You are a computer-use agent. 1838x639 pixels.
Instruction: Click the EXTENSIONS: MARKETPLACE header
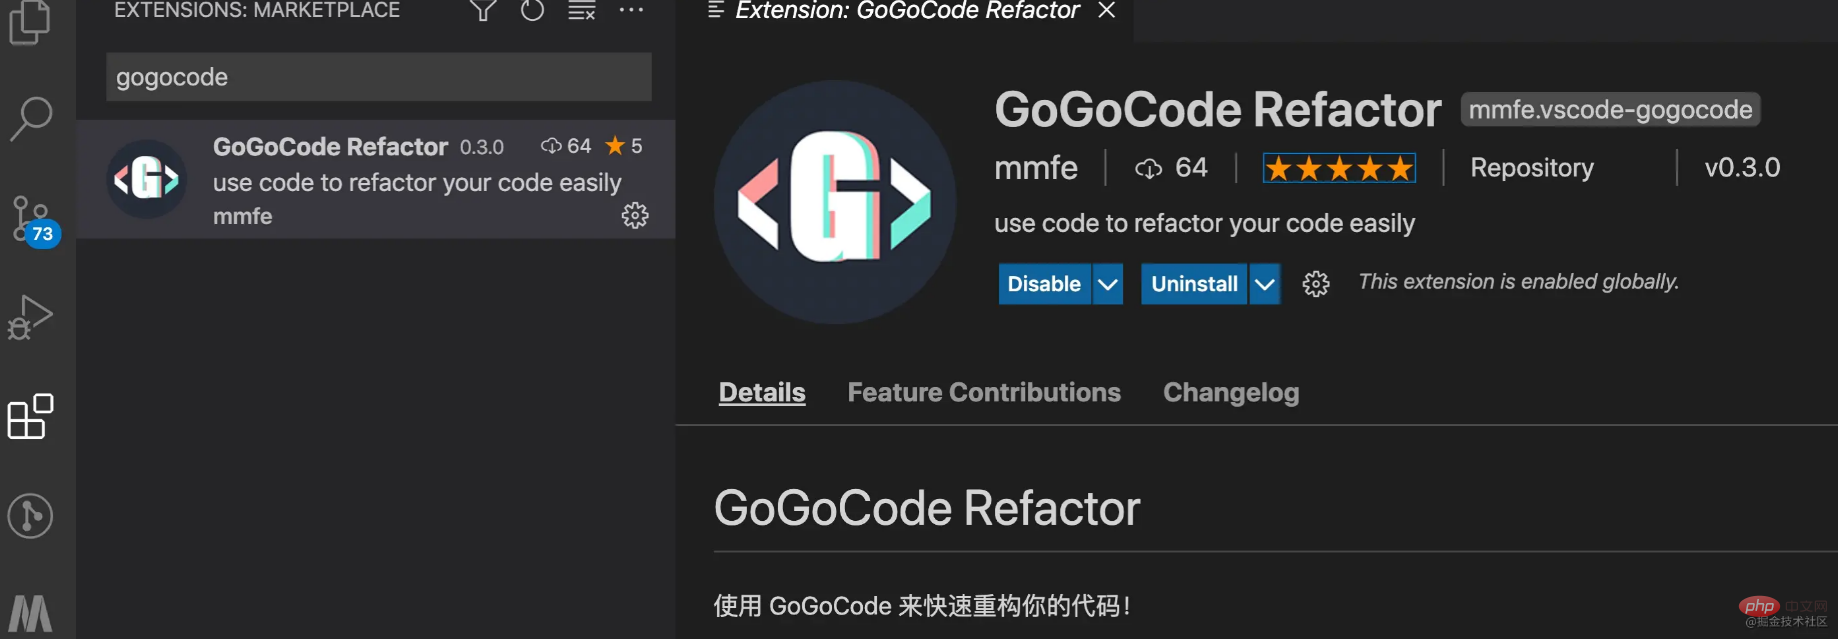coord(257,11)
